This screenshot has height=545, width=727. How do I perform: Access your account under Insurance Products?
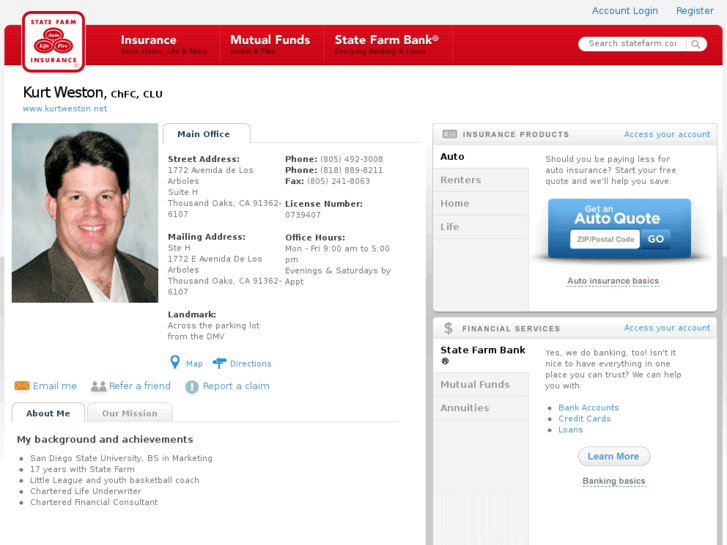click(667, 134)
